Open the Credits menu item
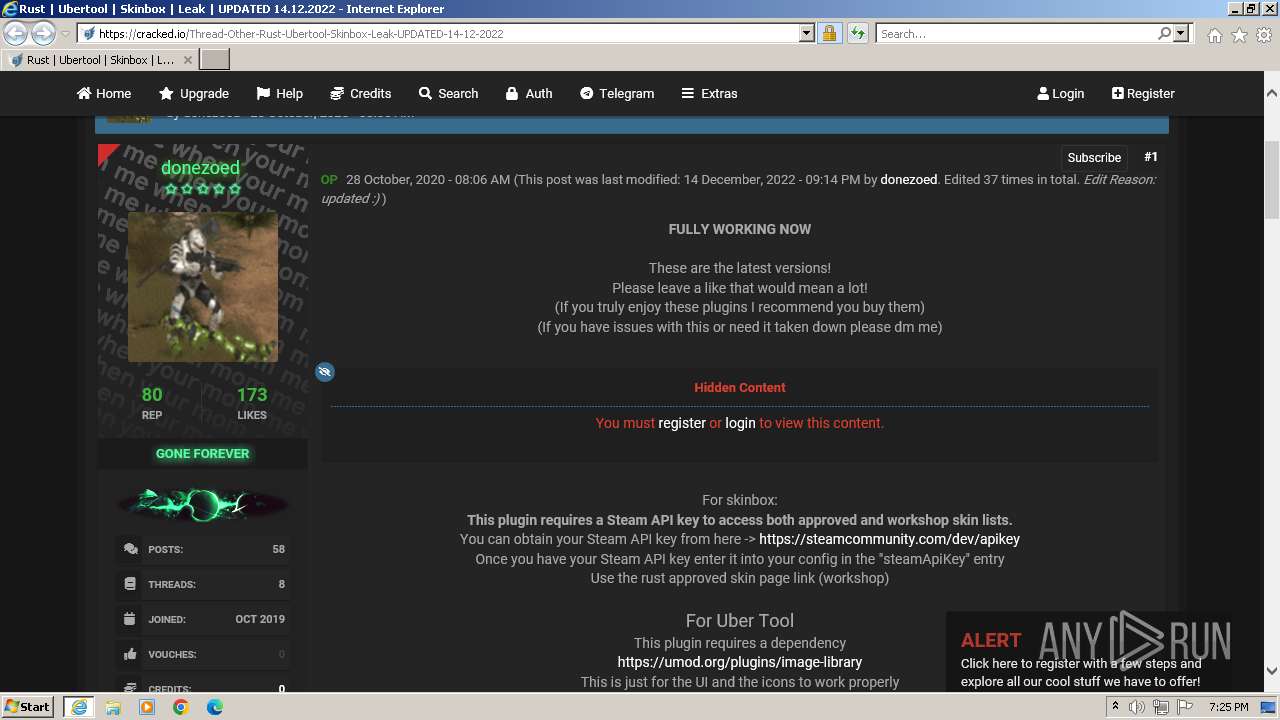 pos(360,93)
